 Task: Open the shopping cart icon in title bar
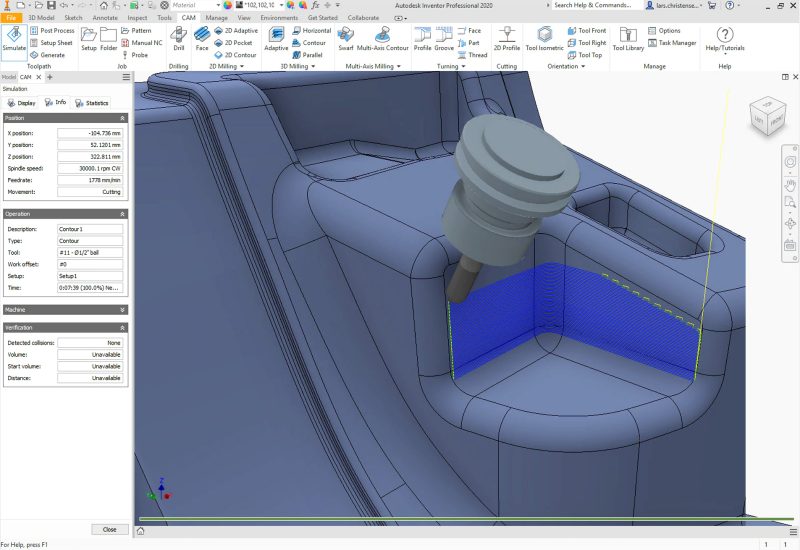(x=712, y=5)
